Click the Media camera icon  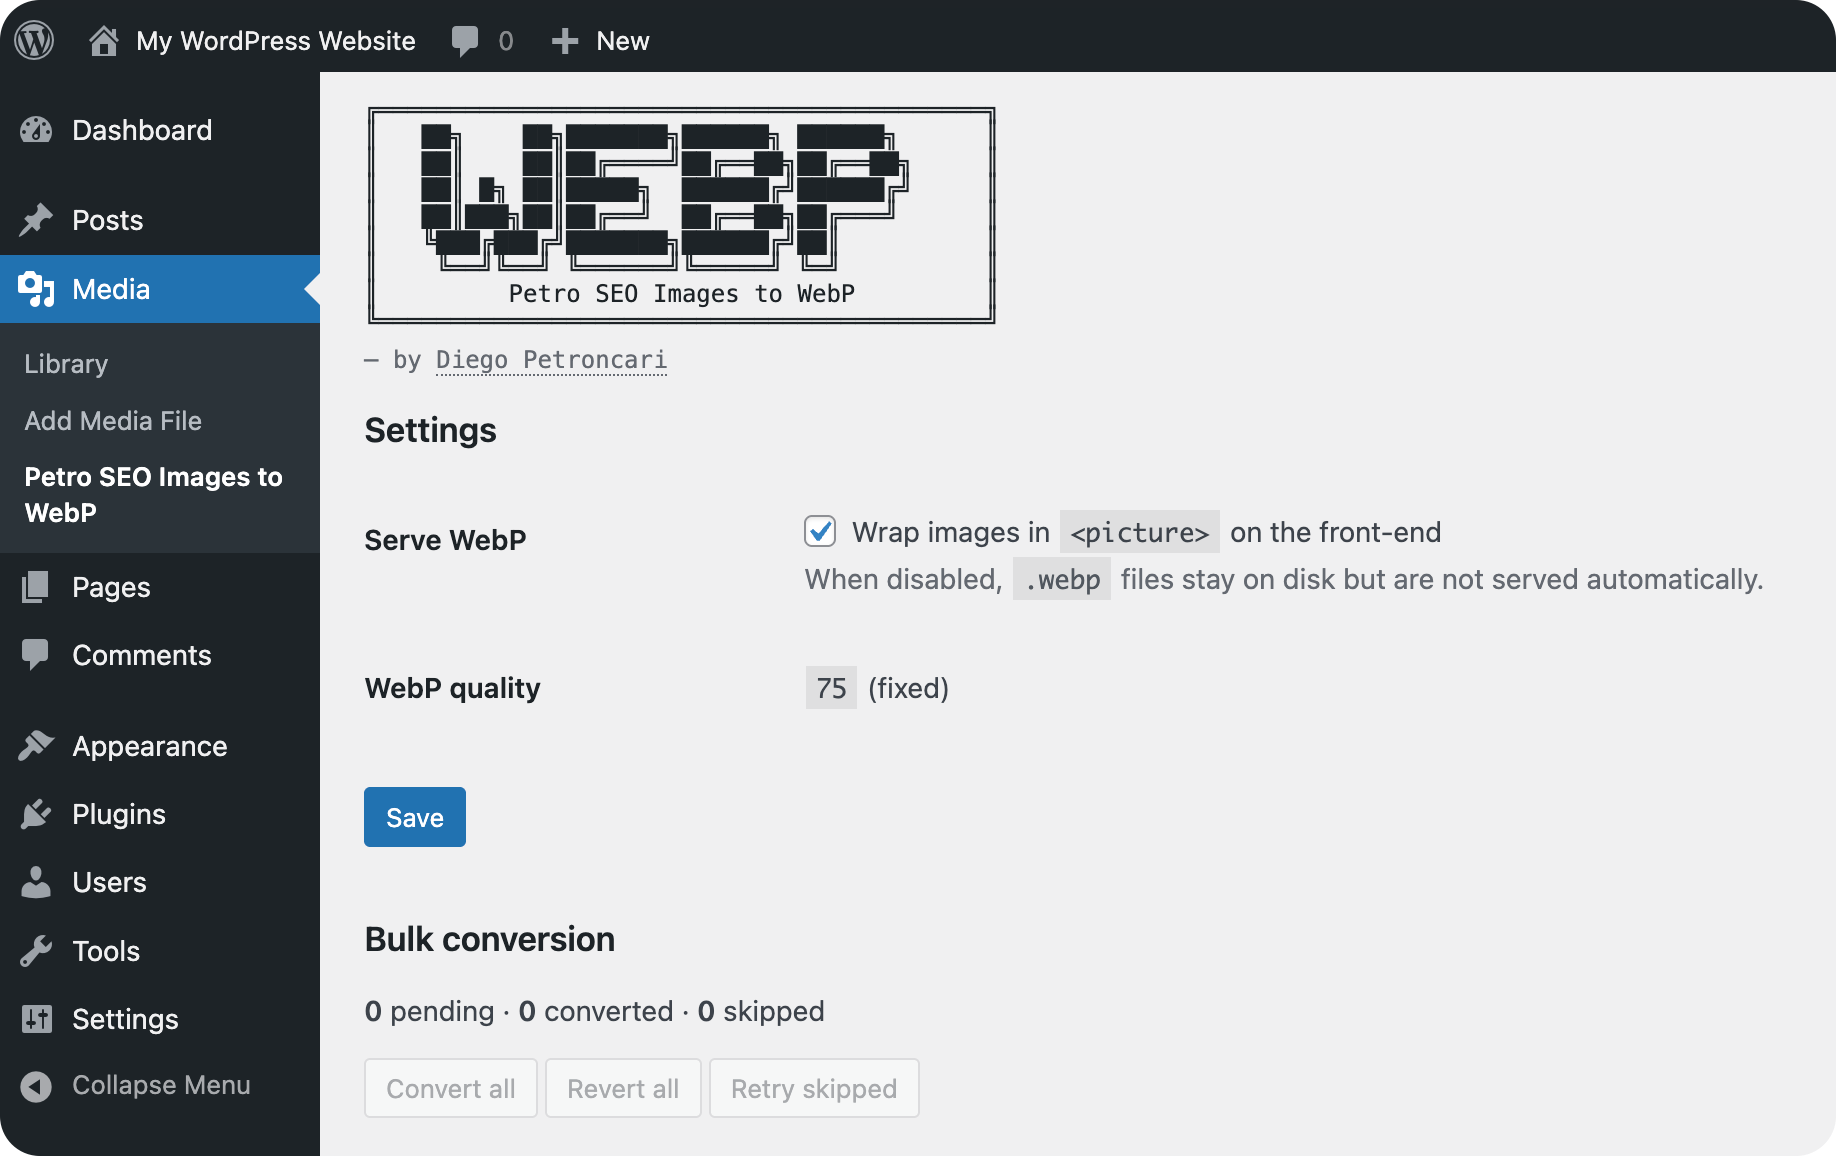coord(36,289)
